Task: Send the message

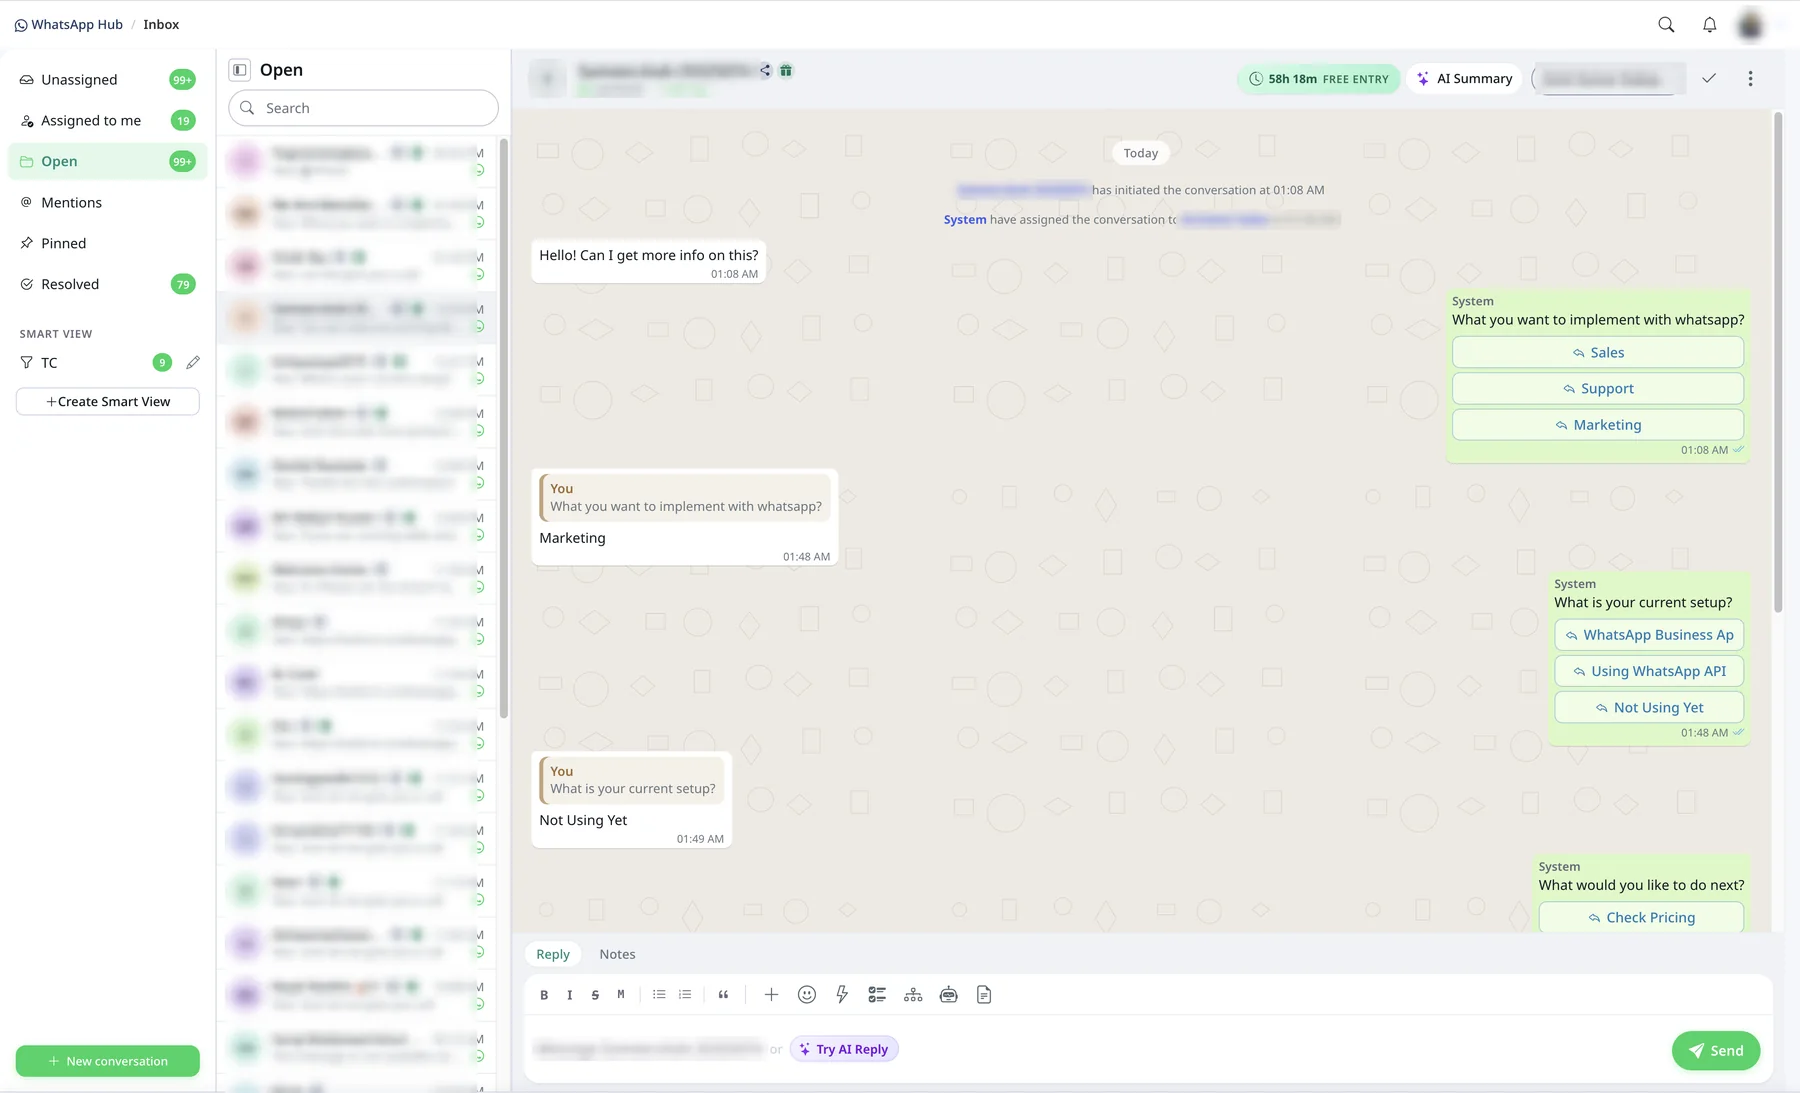Action: pyautogui.click(x=1716, y=1051)
